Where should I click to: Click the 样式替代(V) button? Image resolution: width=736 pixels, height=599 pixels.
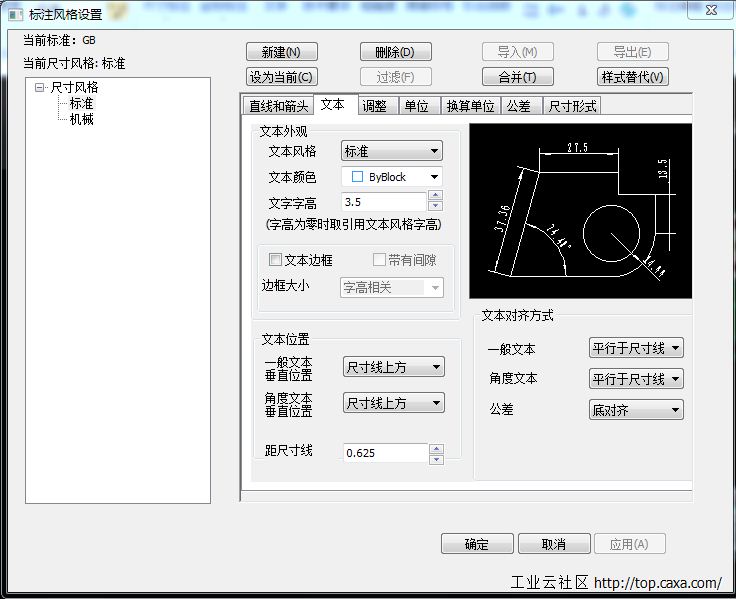point(632,77)
